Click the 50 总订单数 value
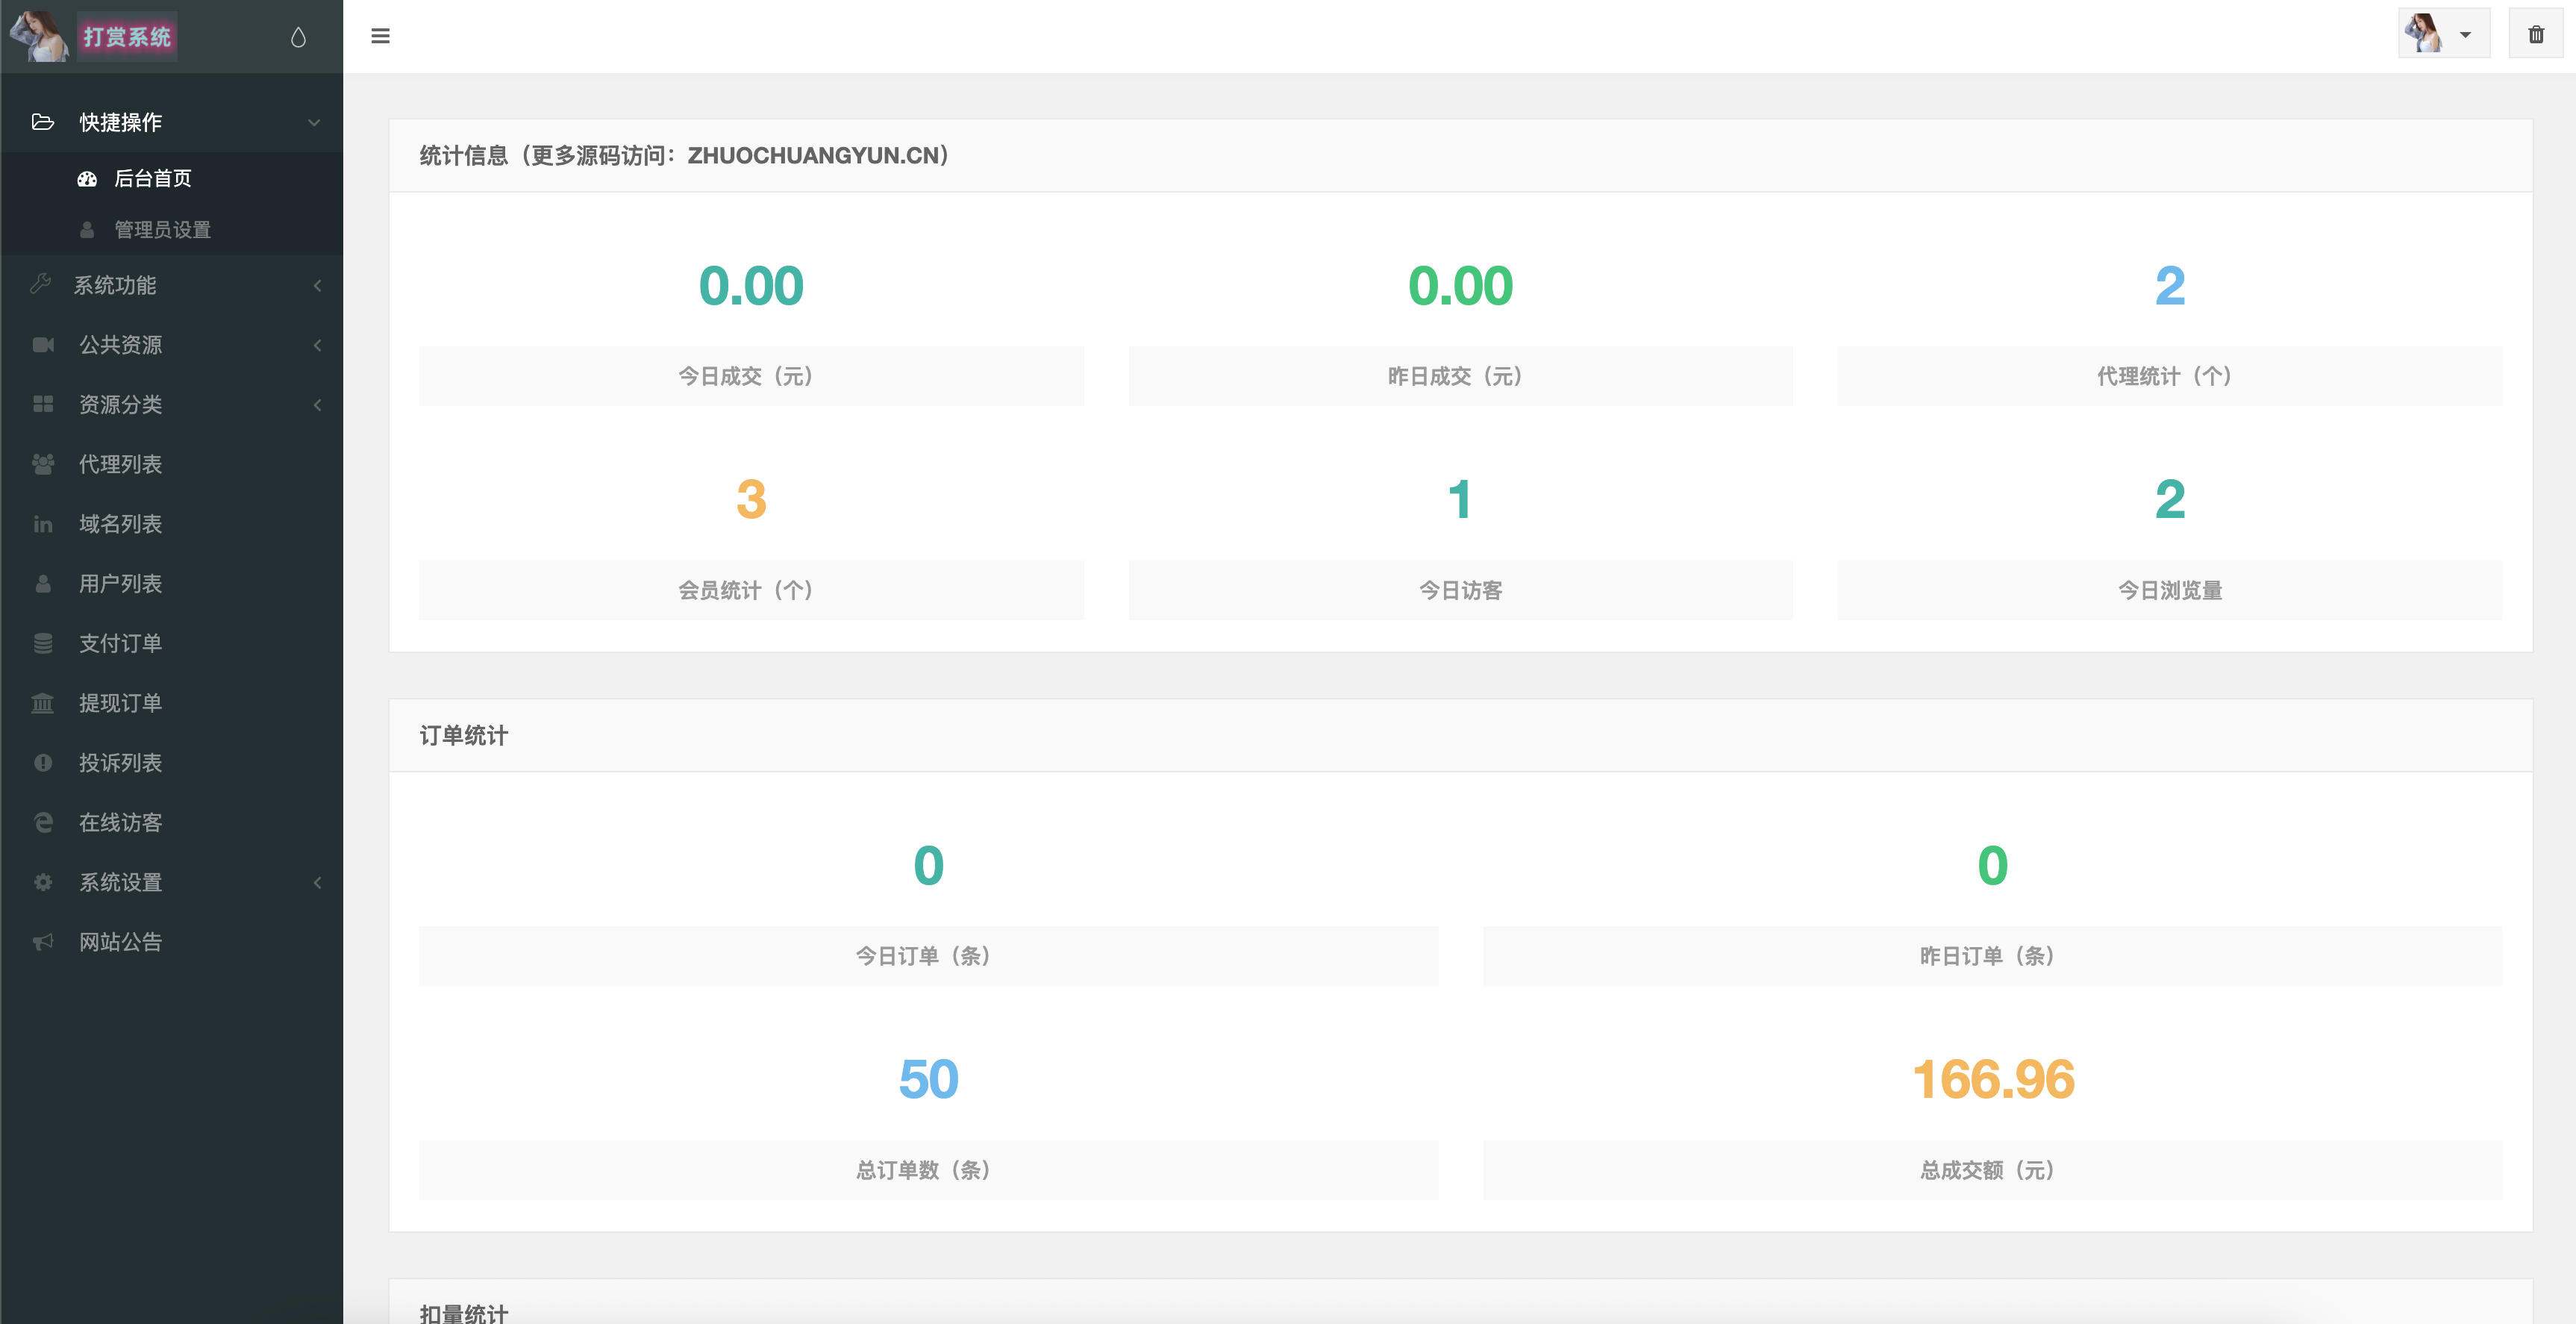2576x1324 pixels. [x=928, y=1079]
